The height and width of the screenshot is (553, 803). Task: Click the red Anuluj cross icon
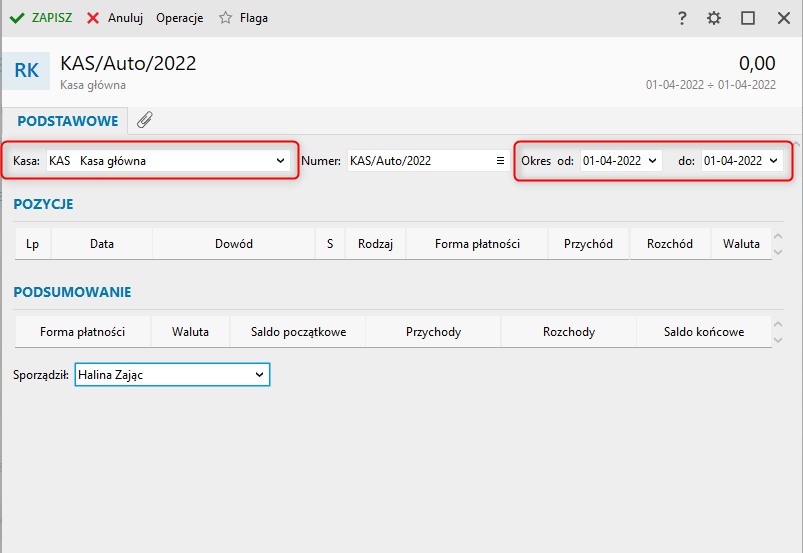pyautogui.click(x=93, y=18)
